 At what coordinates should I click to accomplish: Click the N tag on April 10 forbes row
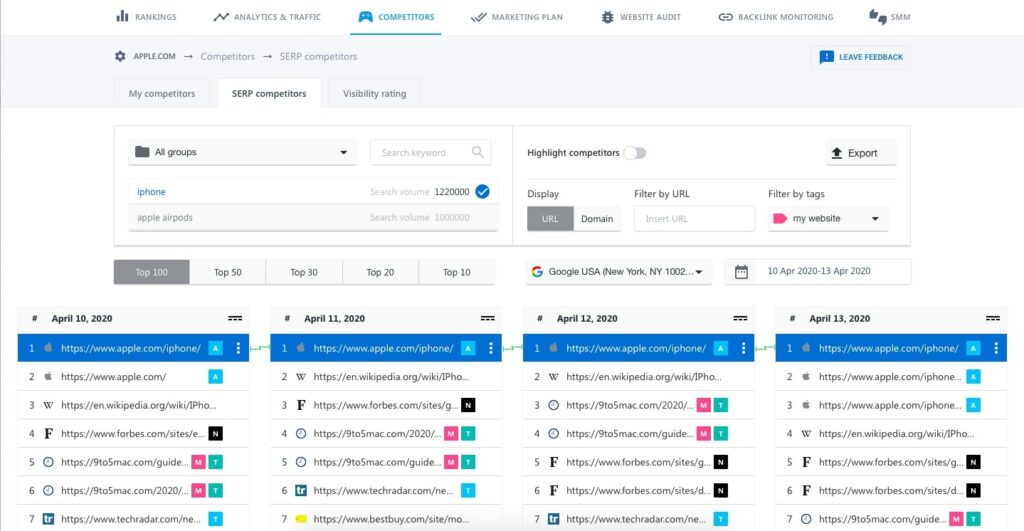click(x=216, y=433)
